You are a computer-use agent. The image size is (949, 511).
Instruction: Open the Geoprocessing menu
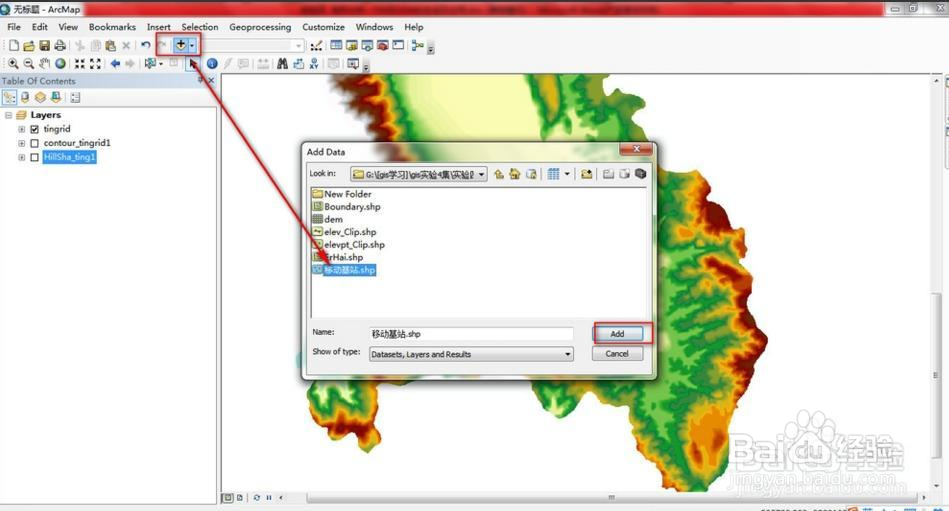point(260,27)
